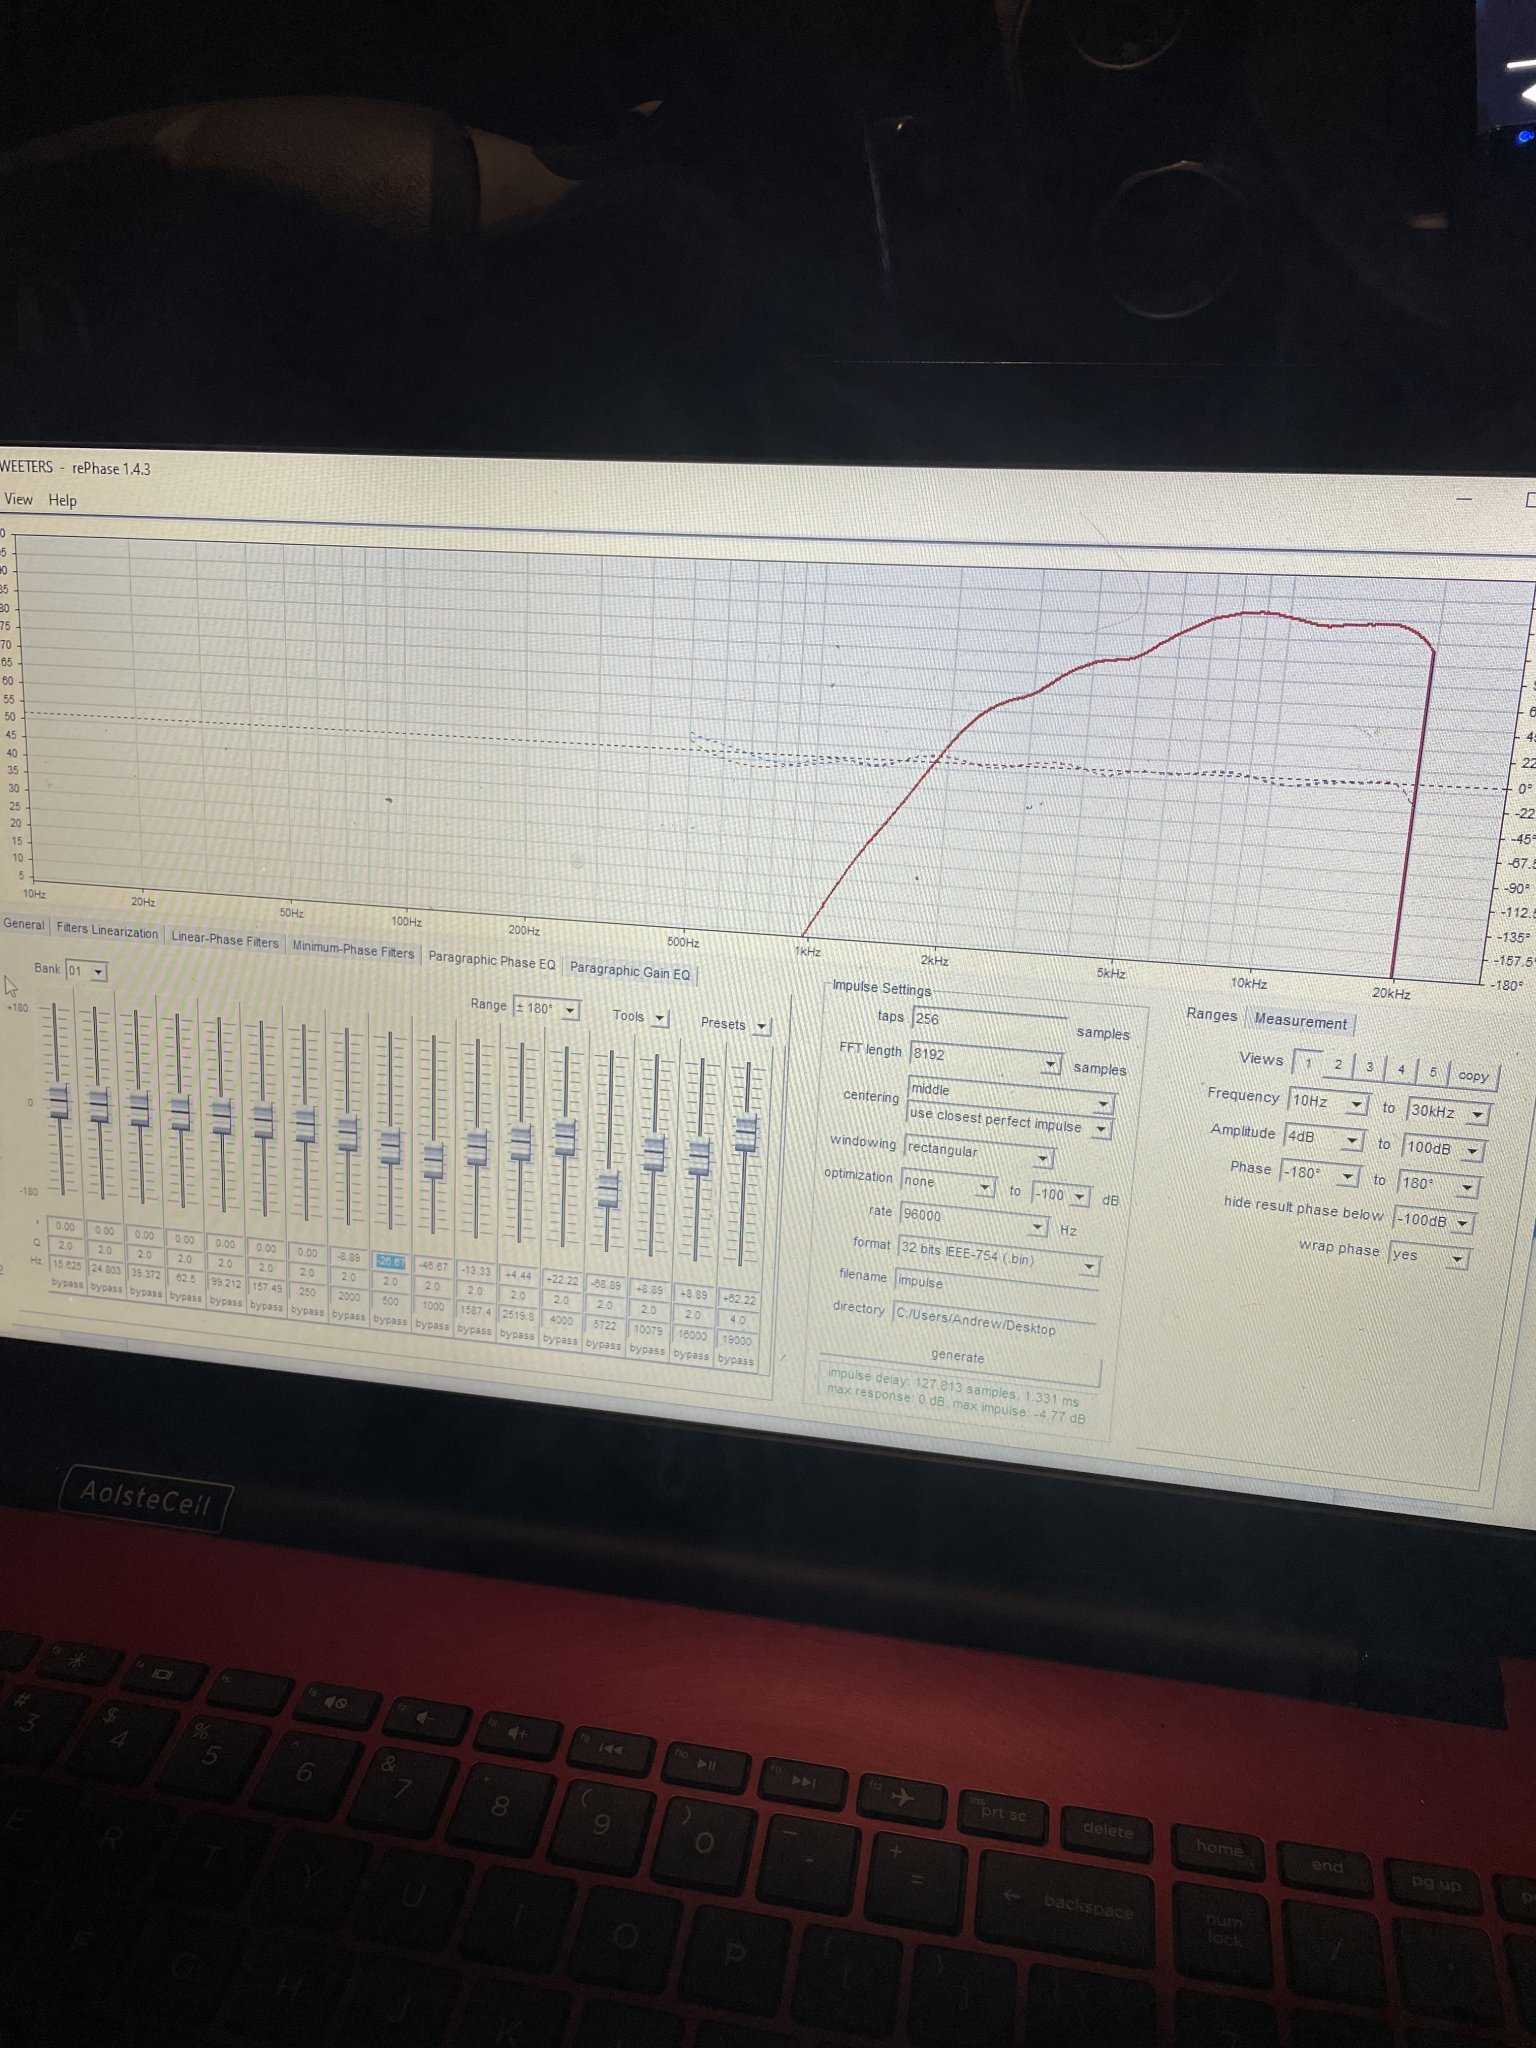Click the 500 Hz band phase slider

pyautogui.click(x=390, y=1146)
